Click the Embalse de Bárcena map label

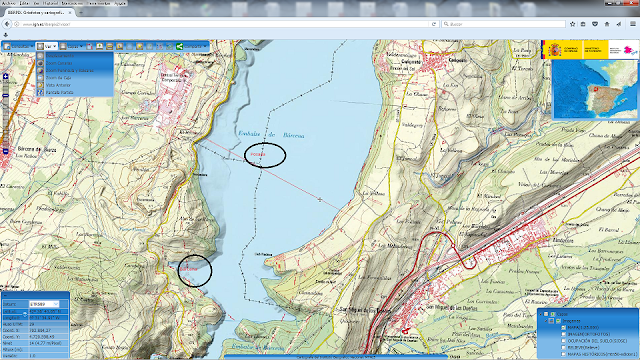[271, 134]
